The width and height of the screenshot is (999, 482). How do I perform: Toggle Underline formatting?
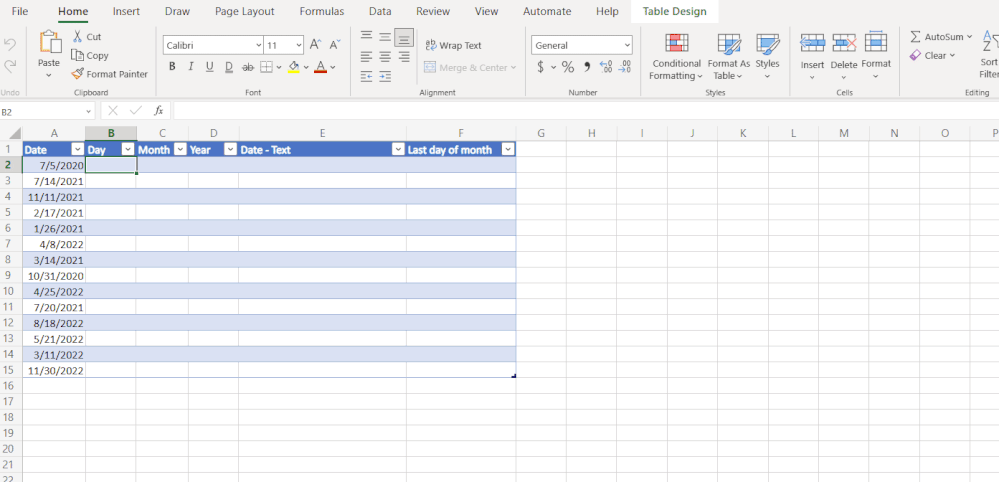click(209, 67)
